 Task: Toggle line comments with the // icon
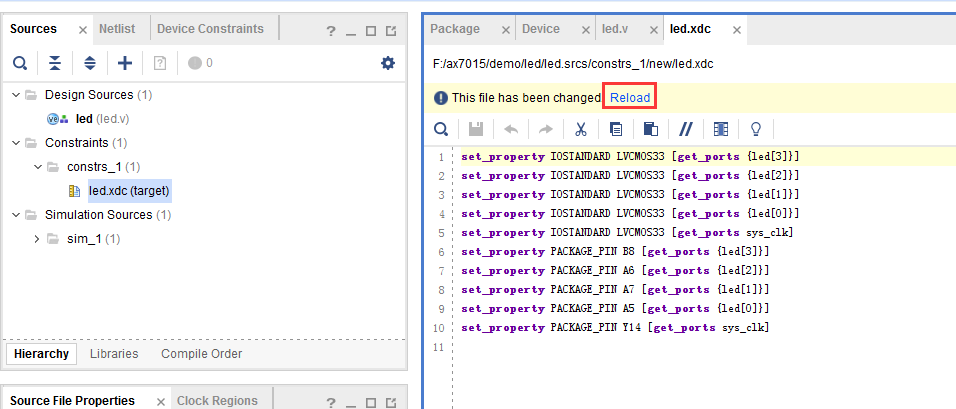click(686, 129)
